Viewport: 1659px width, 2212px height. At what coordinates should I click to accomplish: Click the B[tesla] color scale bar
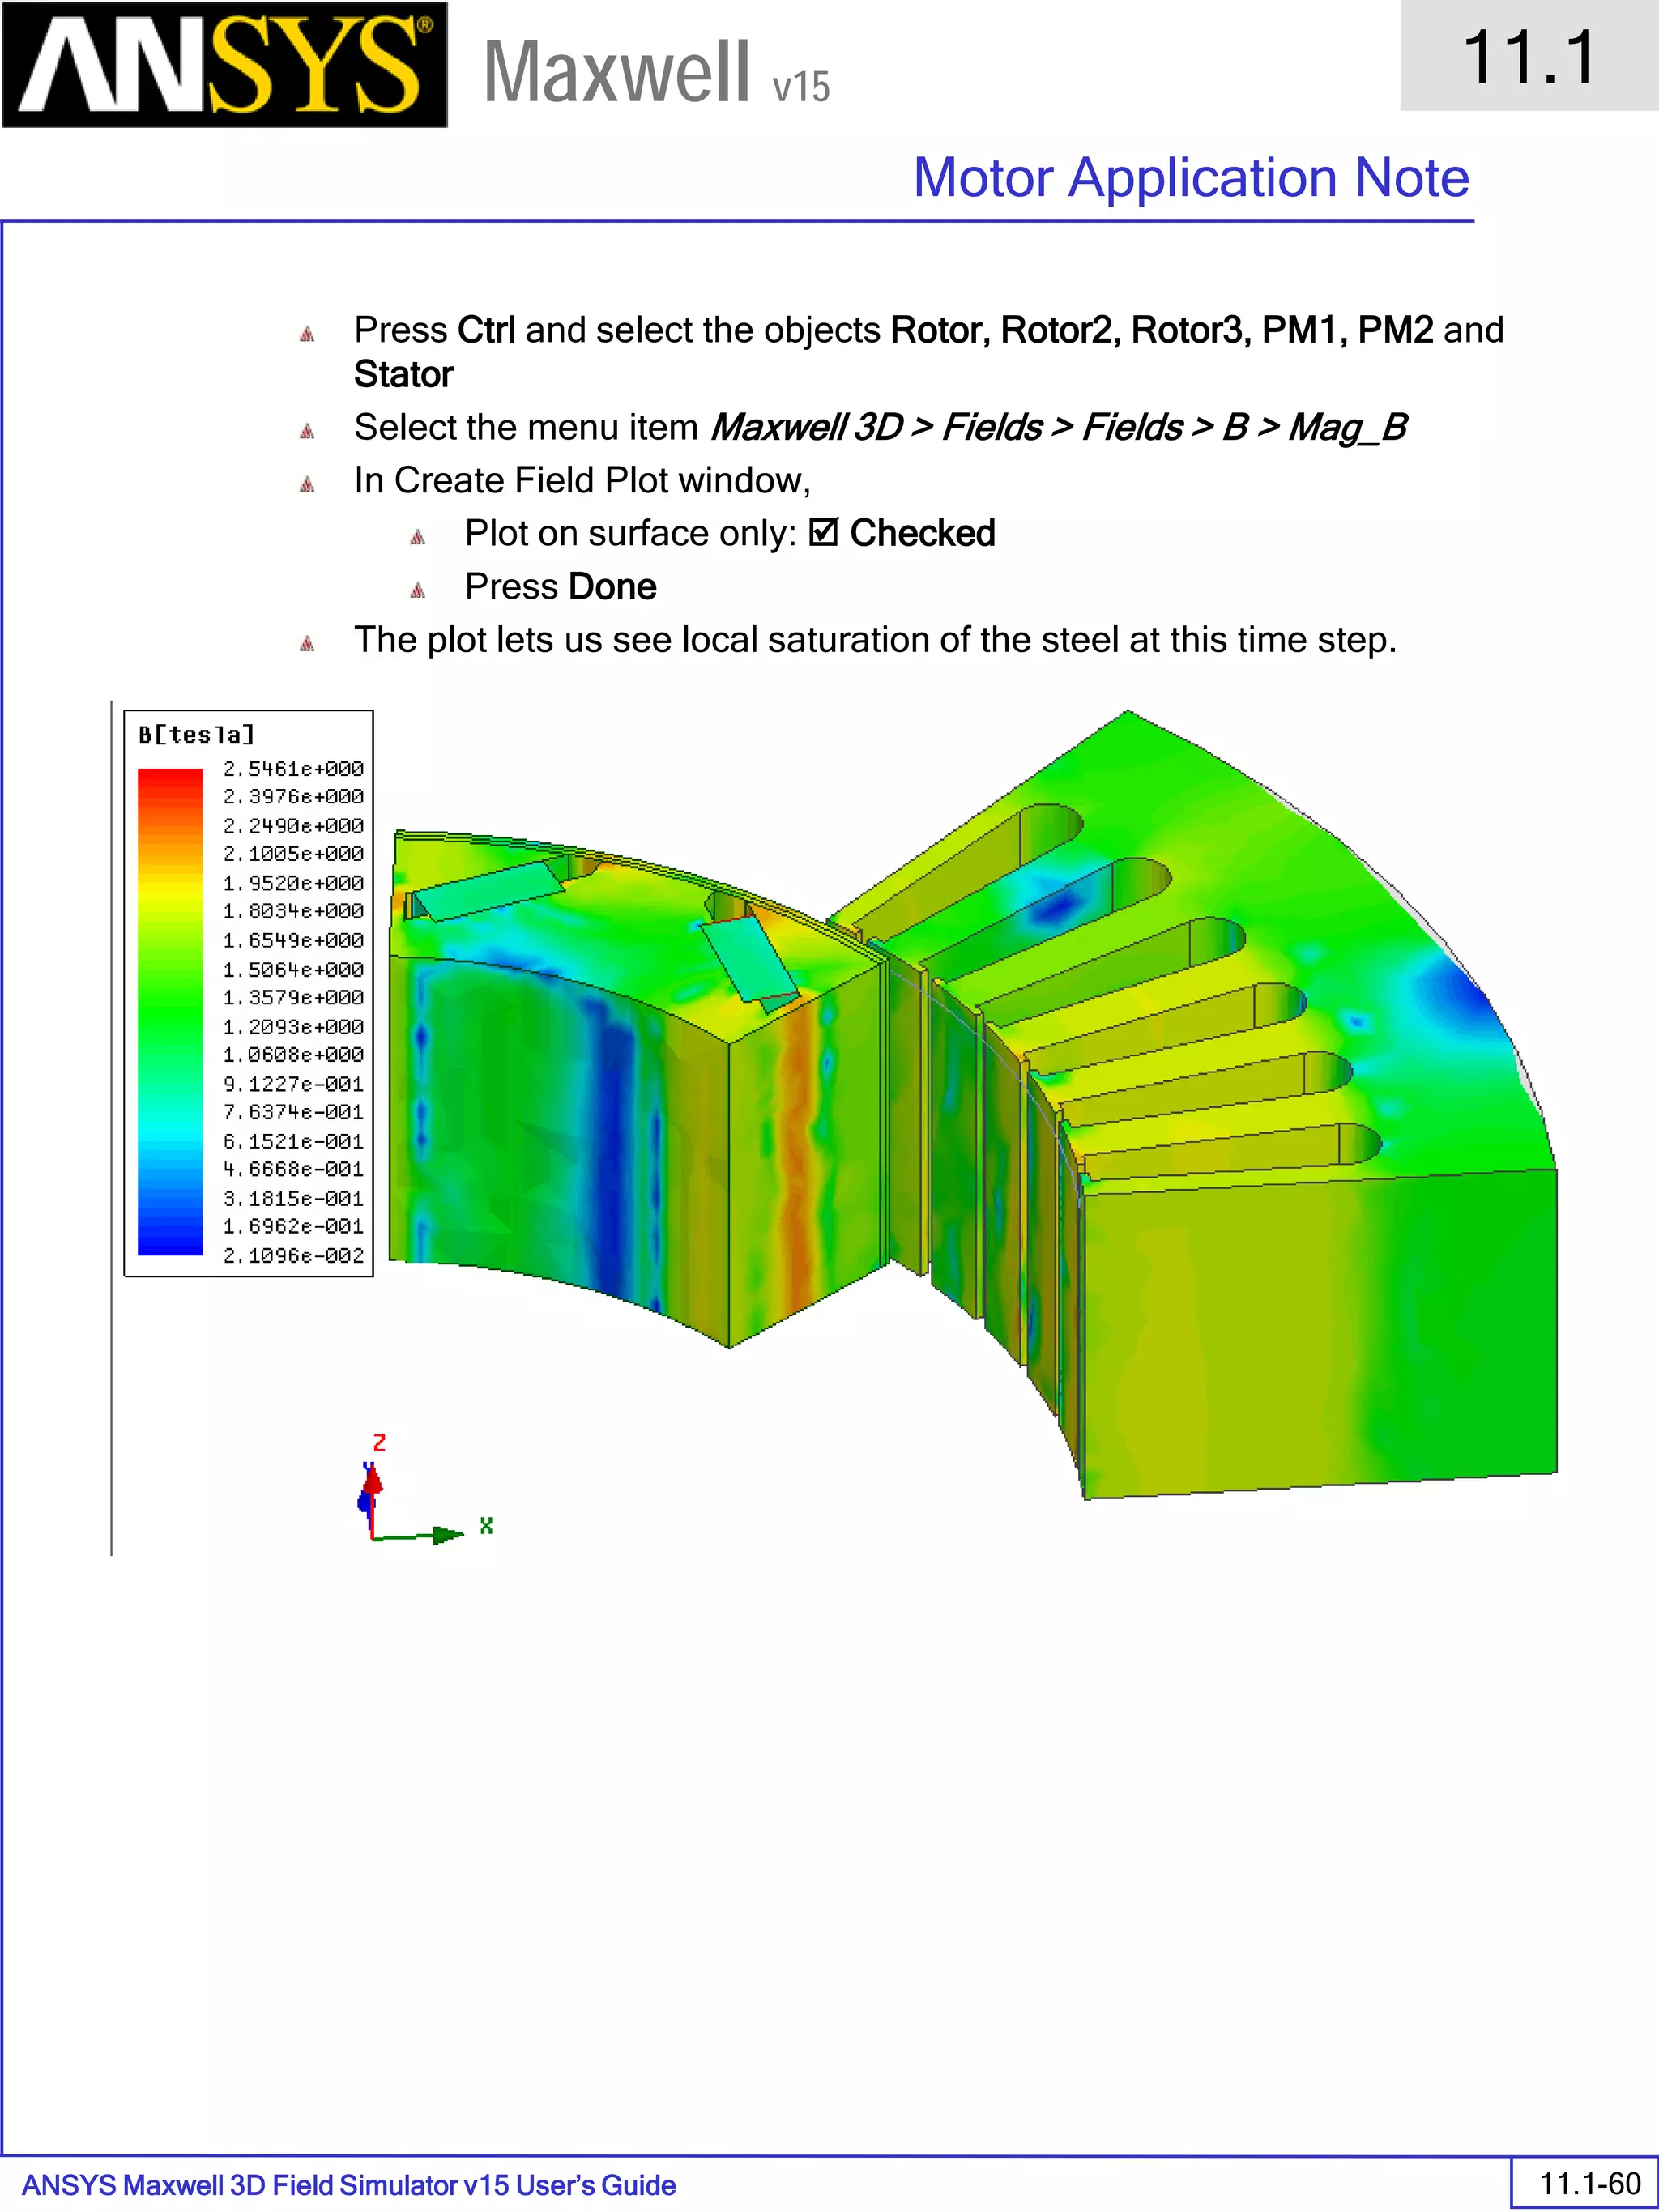pyautogui.click(x=170, y=1011)
